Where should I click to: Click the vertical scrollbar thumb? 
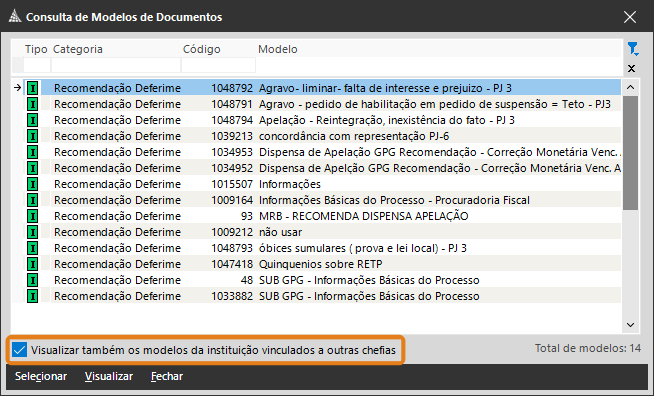[631, 153]
